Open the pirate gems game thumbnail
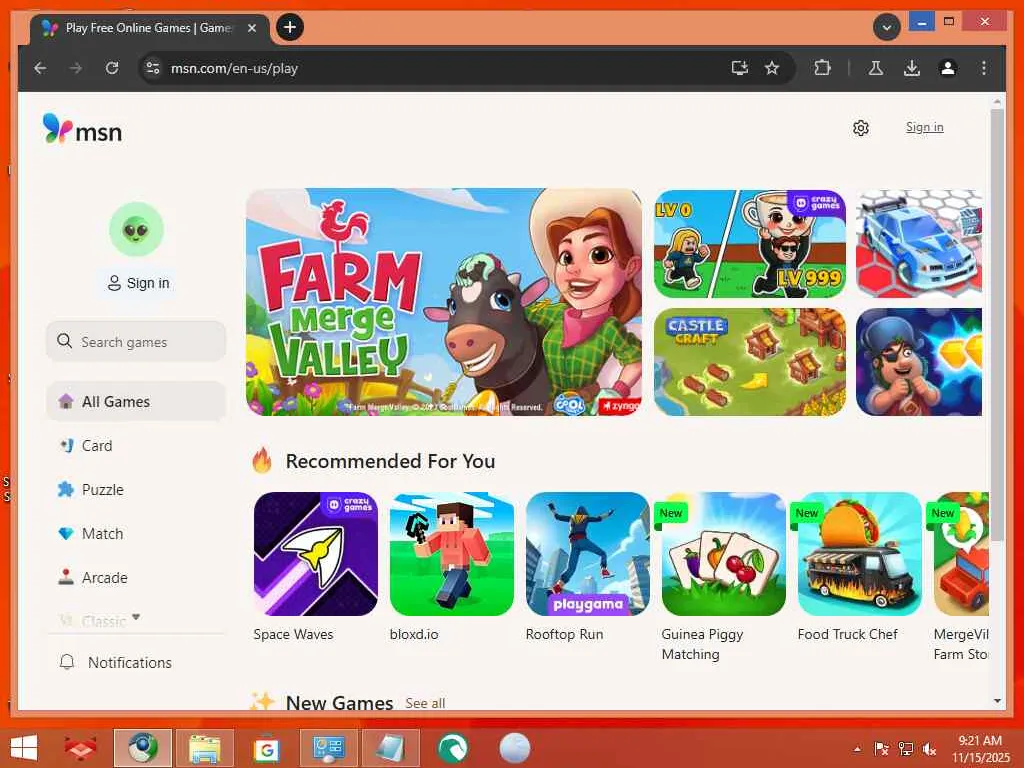The image size is (1024, 768). (919, 362)
